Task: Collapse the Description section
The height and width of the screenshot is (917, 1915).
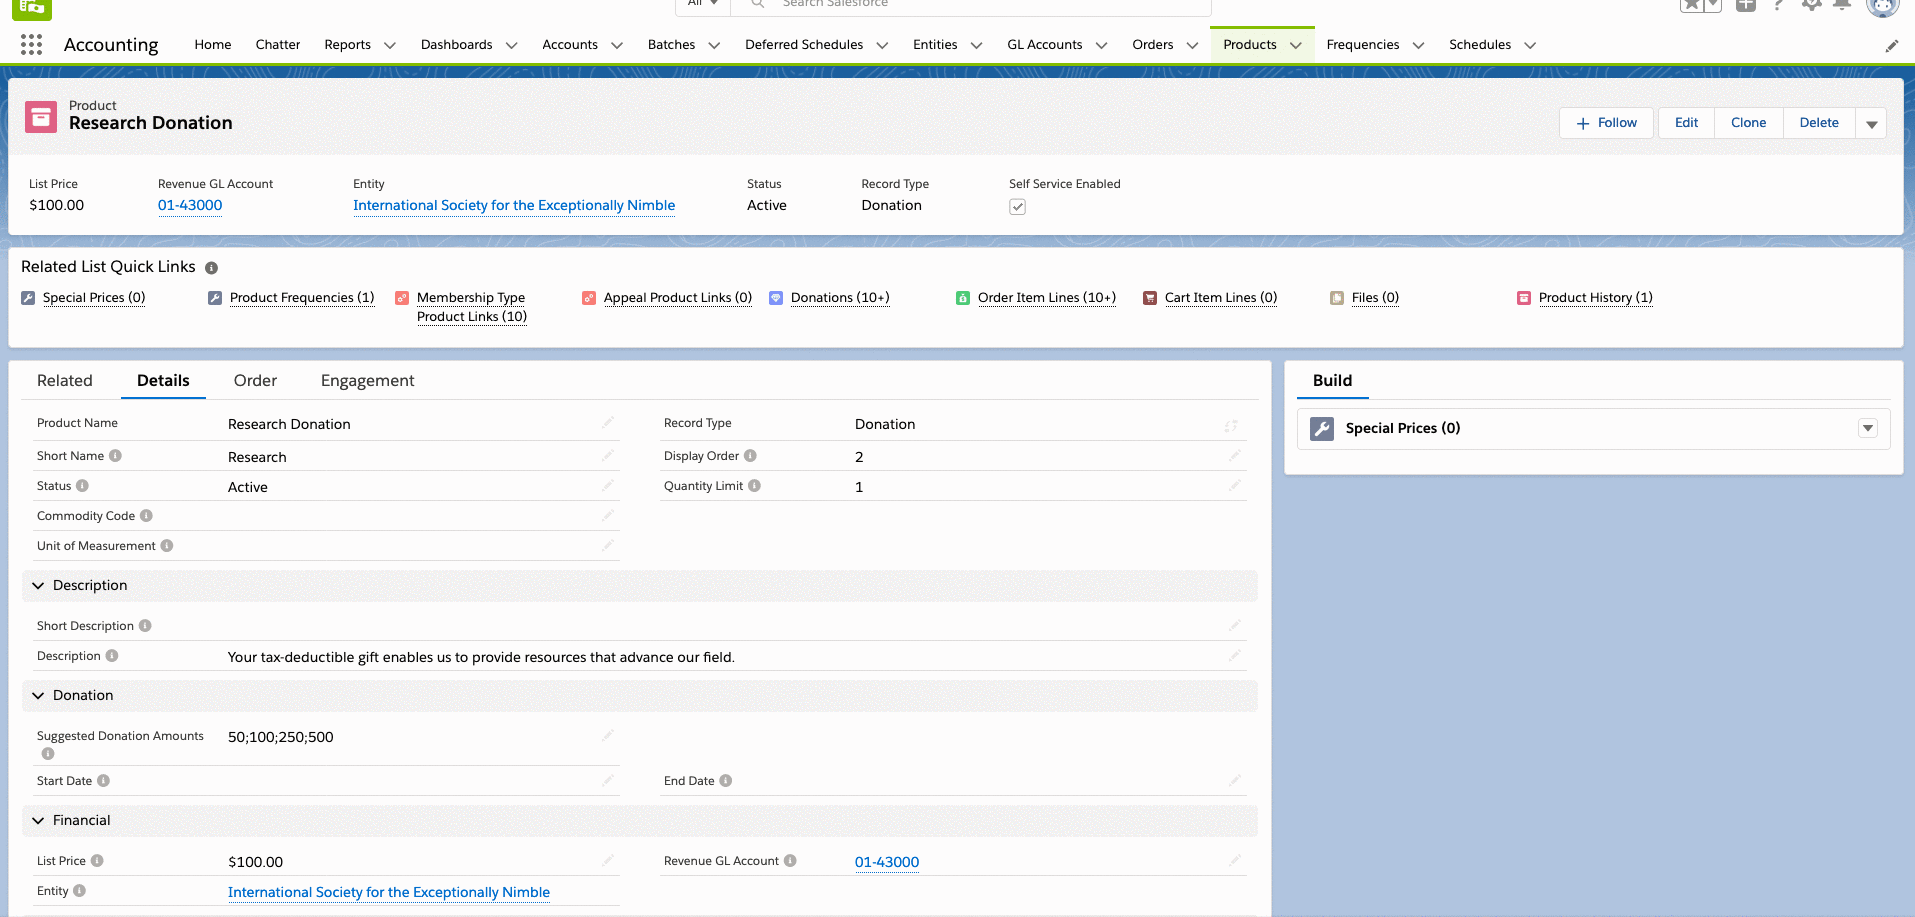Action: click(39, 586)
